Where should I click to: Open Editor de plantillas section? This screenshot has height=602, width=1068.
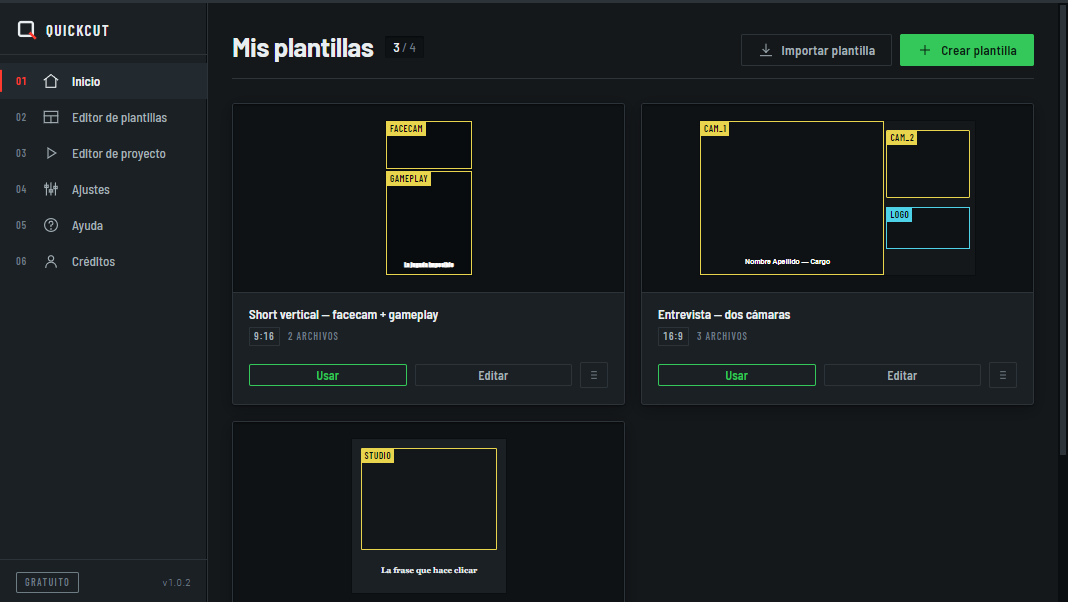pyautogui.click(x=104, y=117)
